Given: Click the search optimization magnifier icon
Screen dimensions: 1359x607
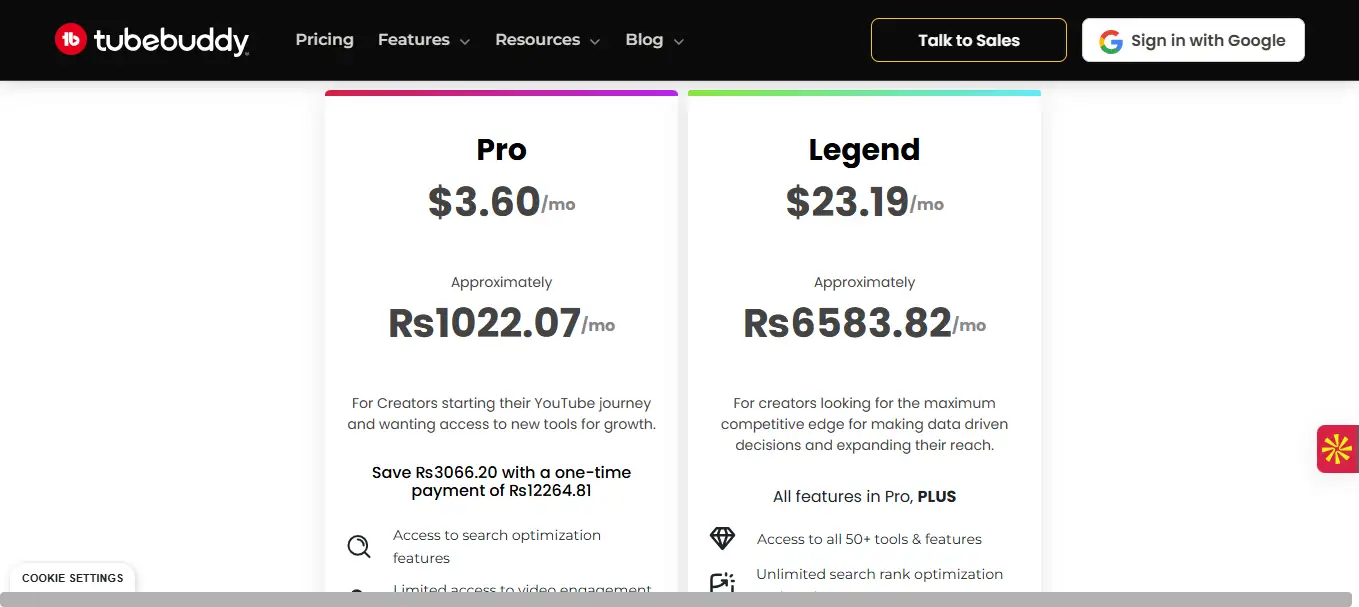Looking at the screenshot, I should (358, 546).
